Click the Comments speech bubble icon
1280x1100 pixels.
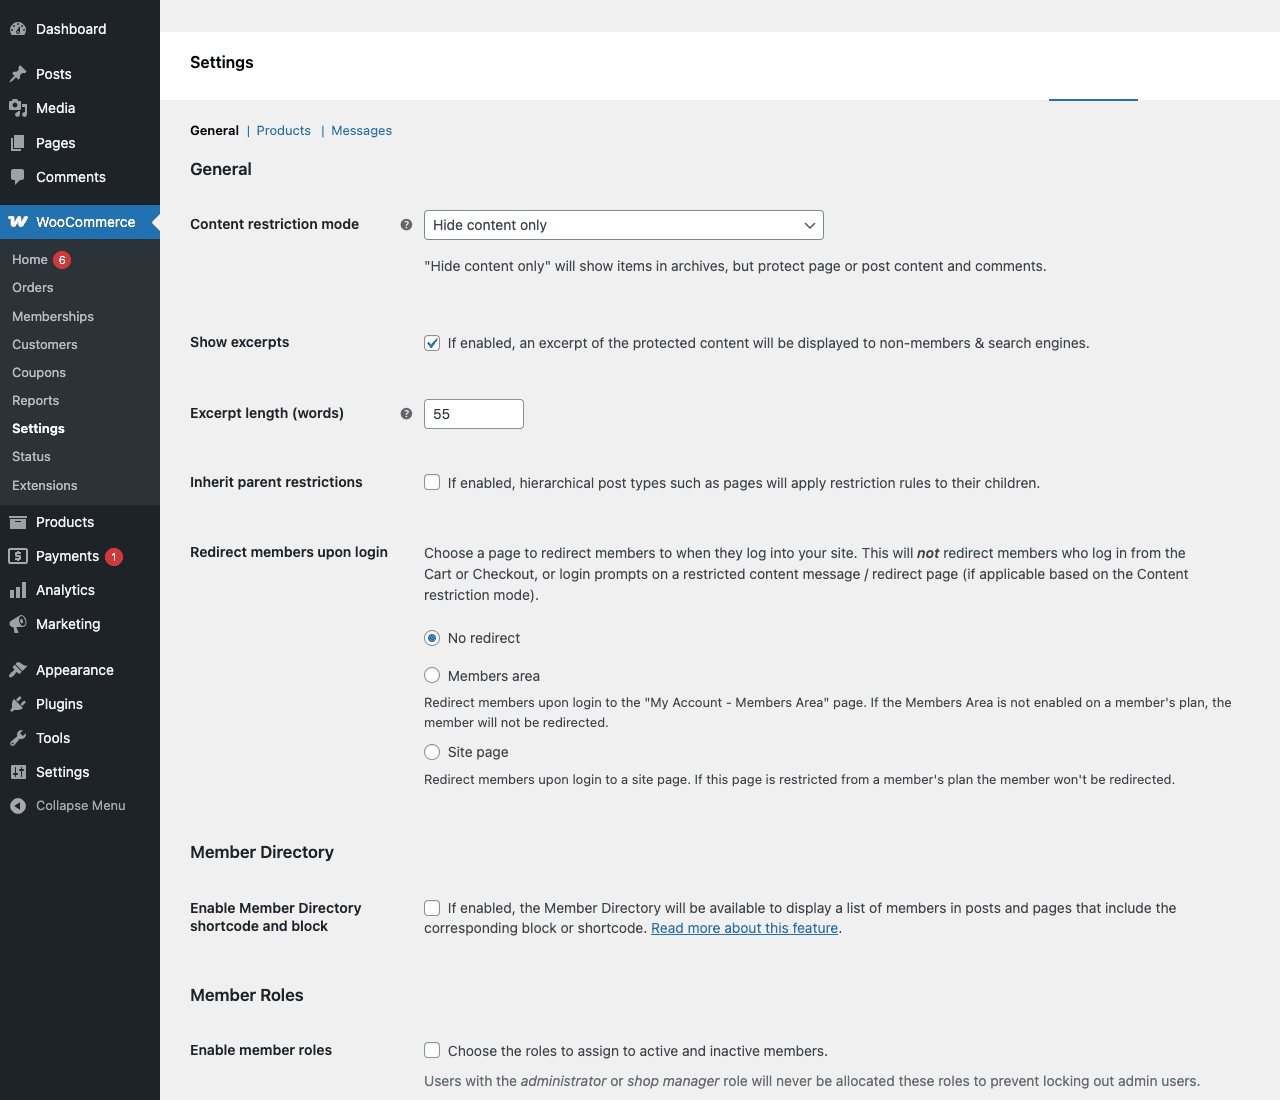(x=18, y=177)
